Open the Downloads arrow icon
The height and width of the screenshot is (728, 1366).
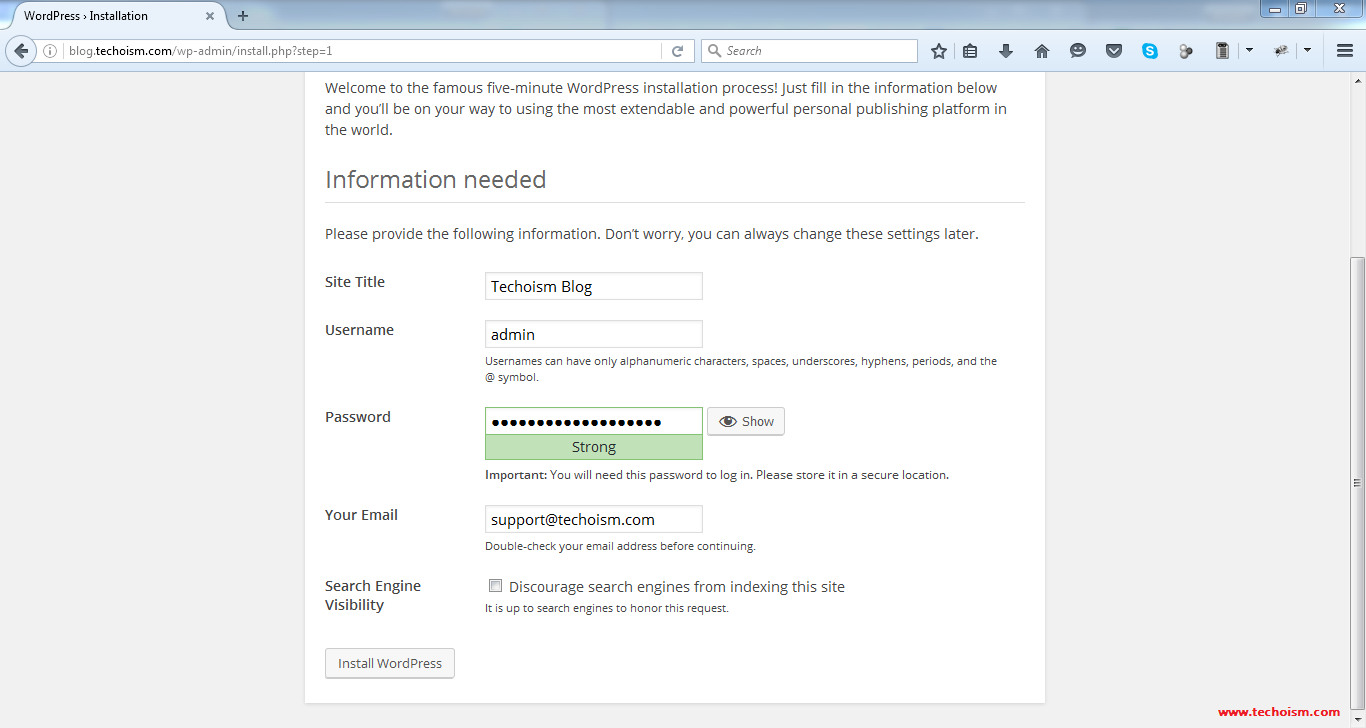[1006, 51]
